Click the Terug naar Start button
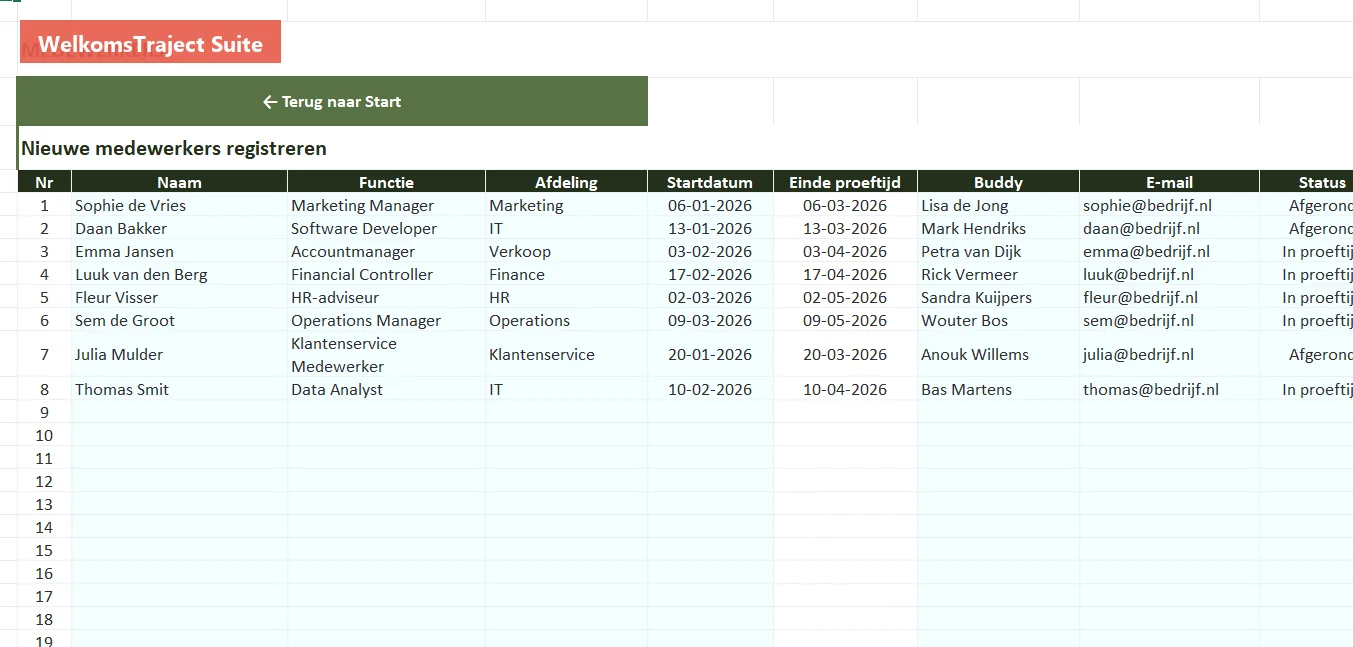 click(x=332, y=101)
